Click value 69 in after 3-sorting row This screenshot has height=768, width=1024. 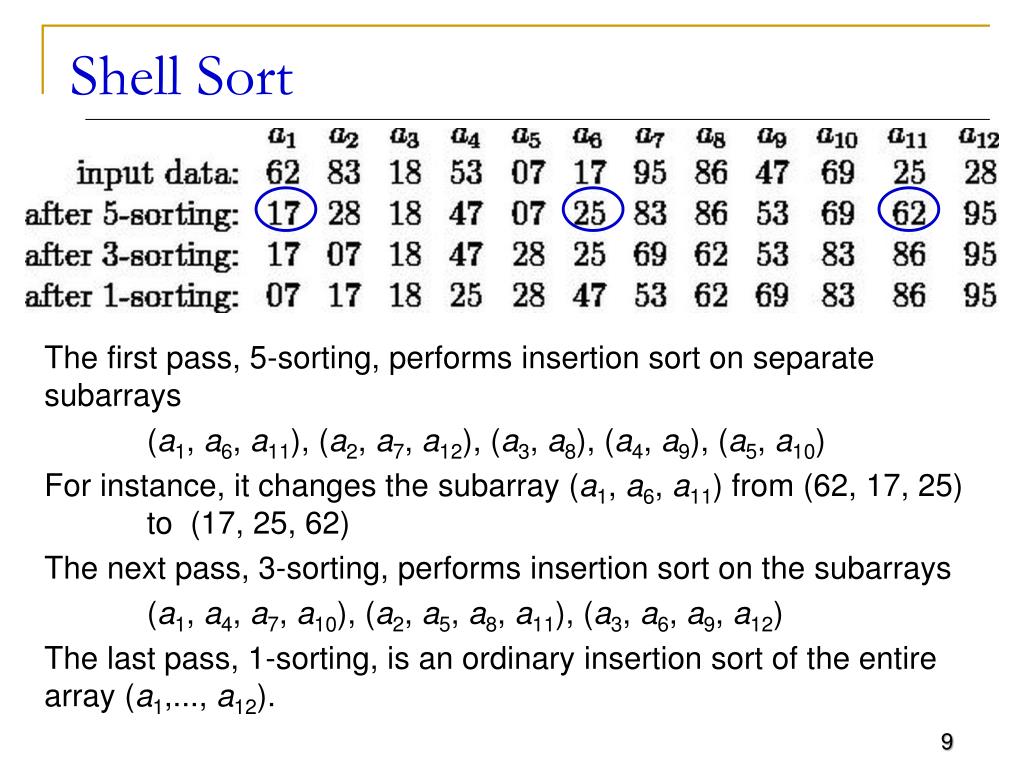(x=650, y=254)
